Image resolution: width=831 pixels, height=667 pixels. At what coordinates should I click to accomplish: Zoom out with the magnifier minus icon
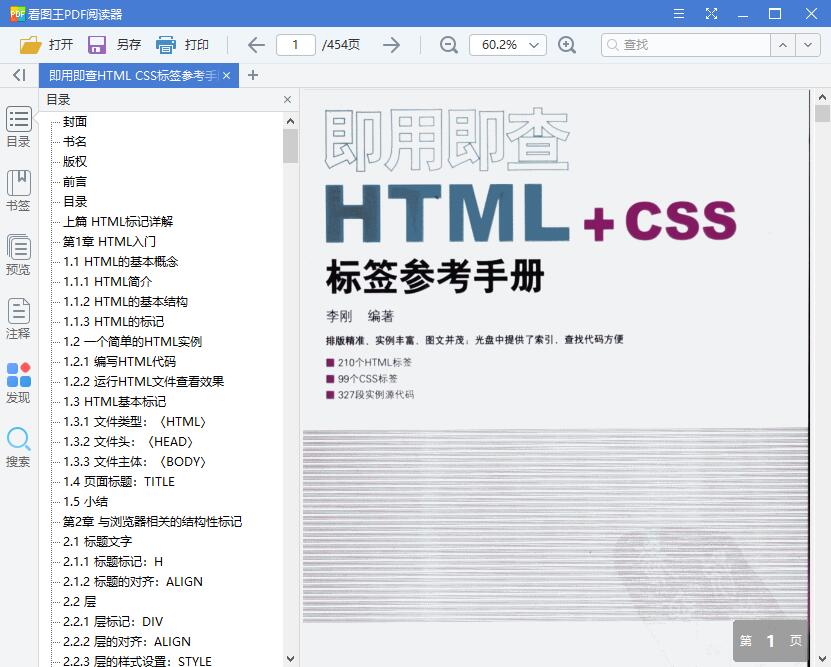[x=448, y=44]
